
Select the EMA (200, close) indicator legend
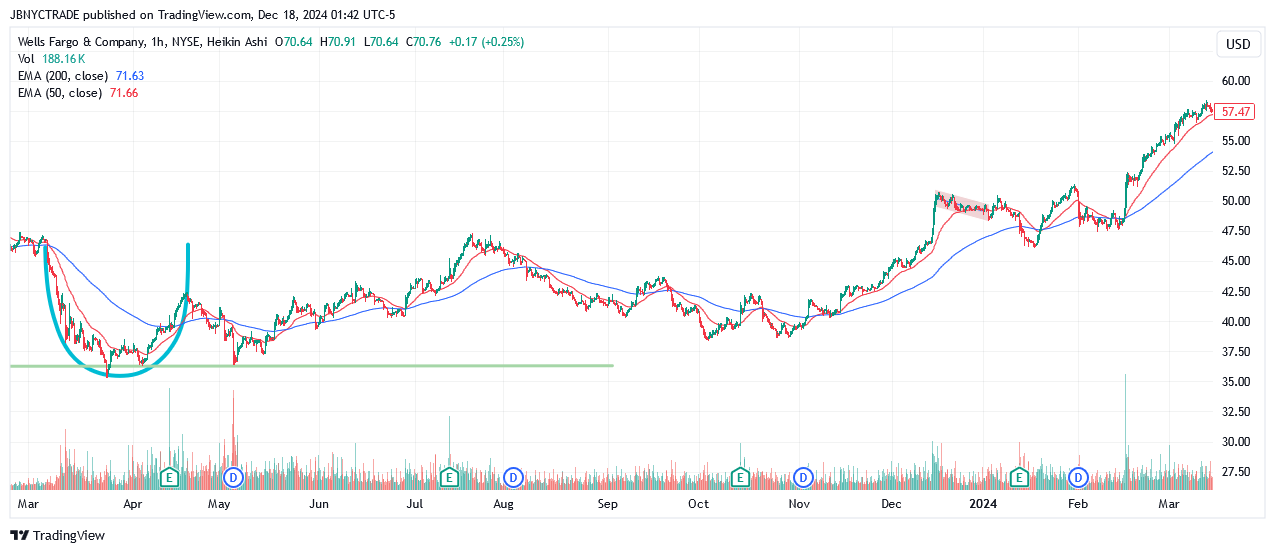pos(60,76)
